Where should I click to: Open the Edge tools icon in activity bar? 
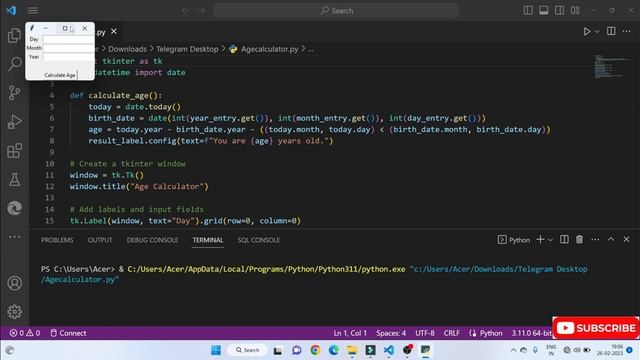(14, 208)
